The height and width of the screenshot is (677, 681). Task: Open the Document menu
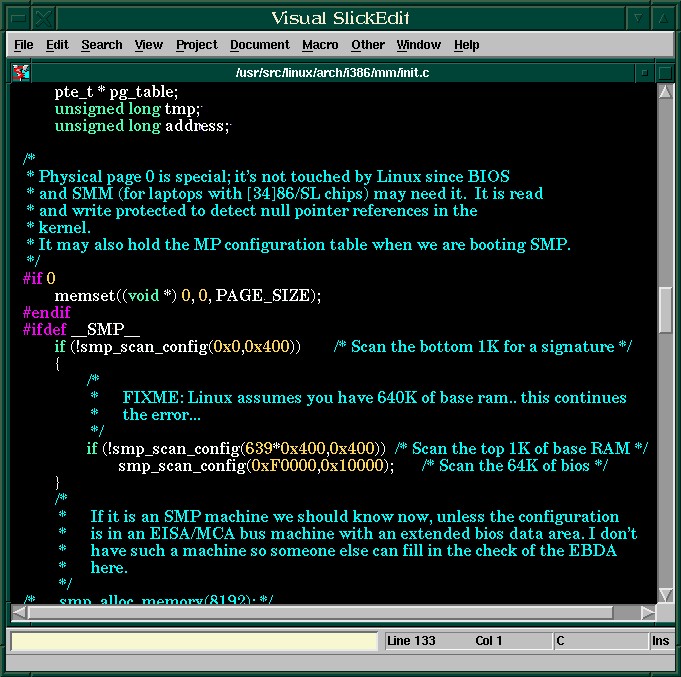pos(260,45)
